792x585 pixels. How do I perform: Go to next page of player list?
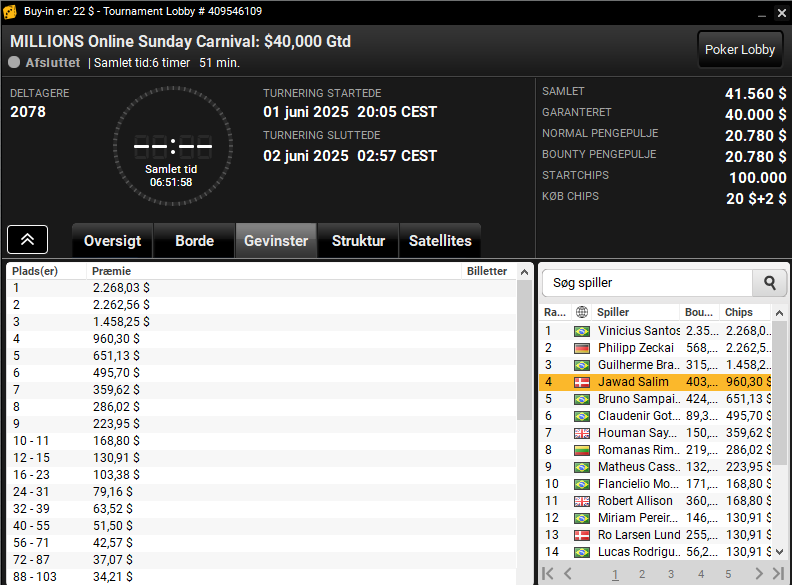[x=759, y=573]
